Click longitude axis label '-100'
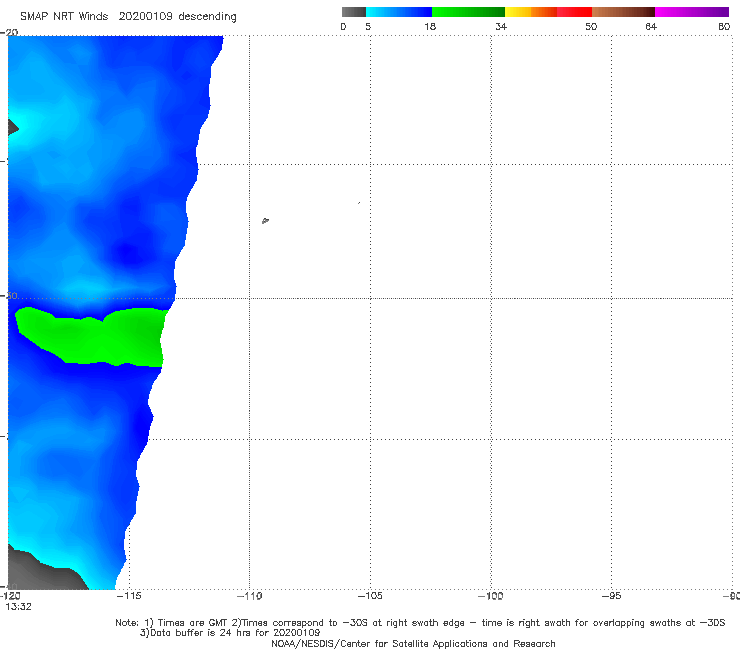This screenshot has height=650, width=740. (x=490, y=596)
